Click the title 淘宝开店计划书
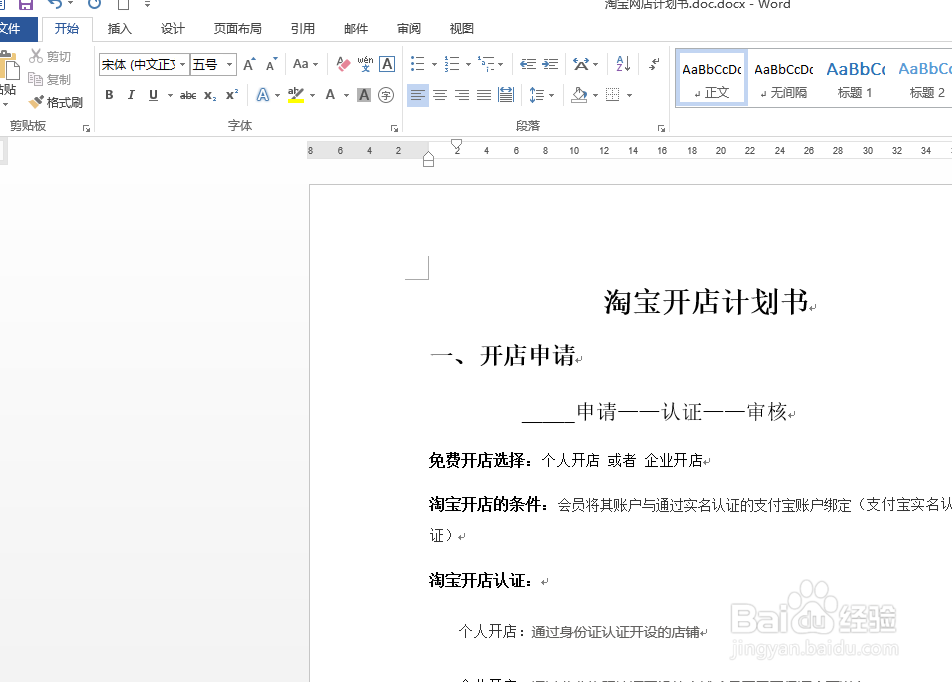 (706, 302)
